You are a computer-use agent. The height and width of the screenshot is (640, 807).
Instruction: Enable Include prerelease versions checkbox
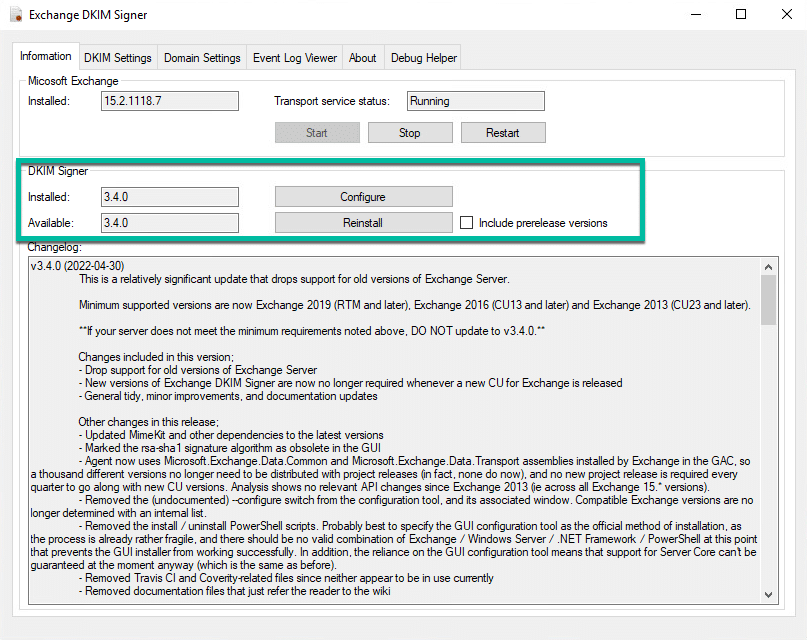click(x=466, y=223)
